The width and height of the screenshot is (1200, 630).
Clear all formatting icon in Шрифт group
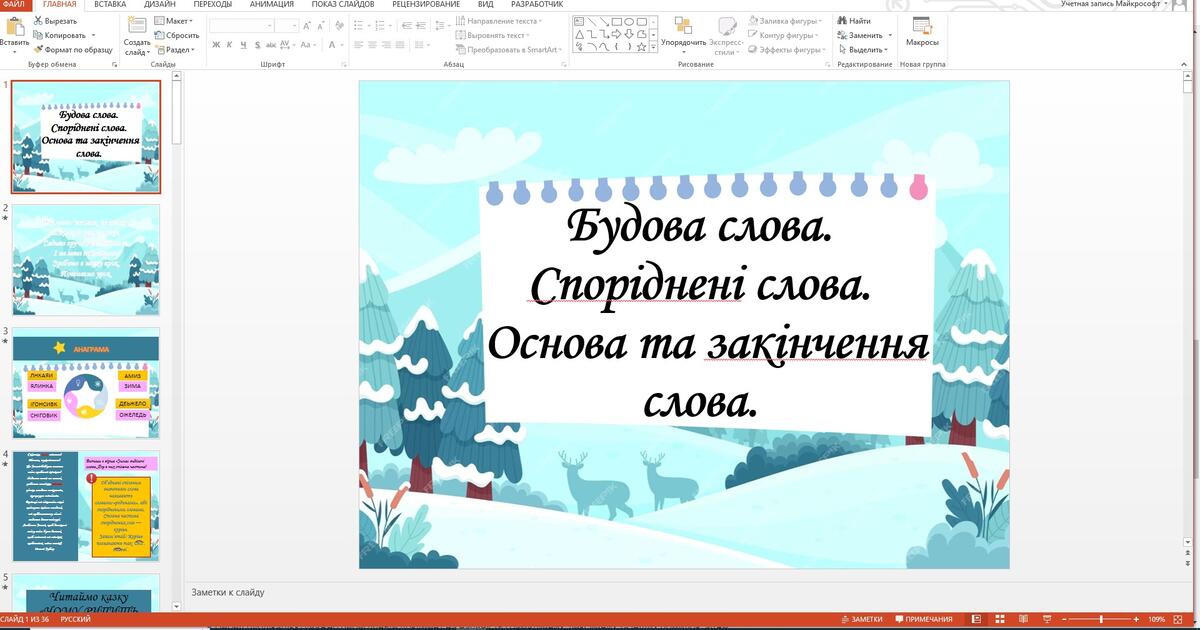coord(339,25)
